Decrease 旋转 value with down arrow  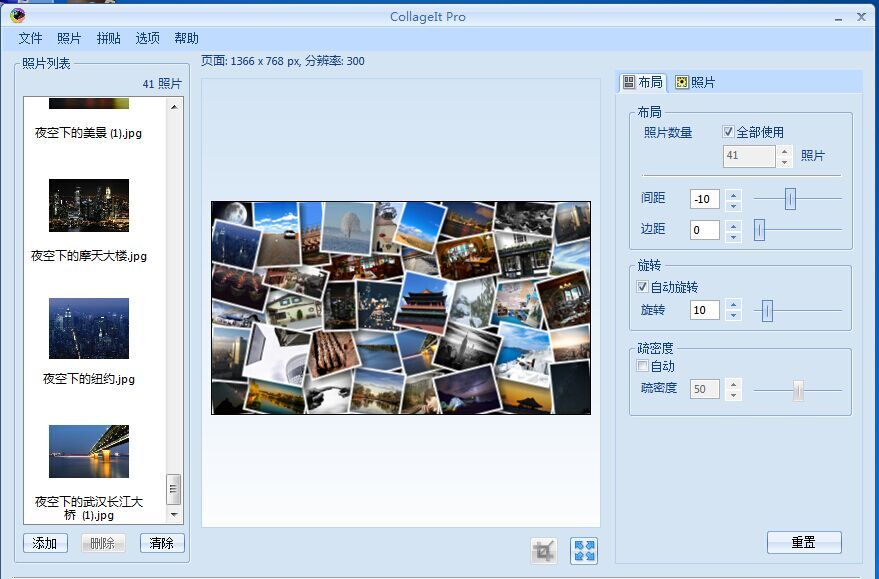[x=733, y=316]
